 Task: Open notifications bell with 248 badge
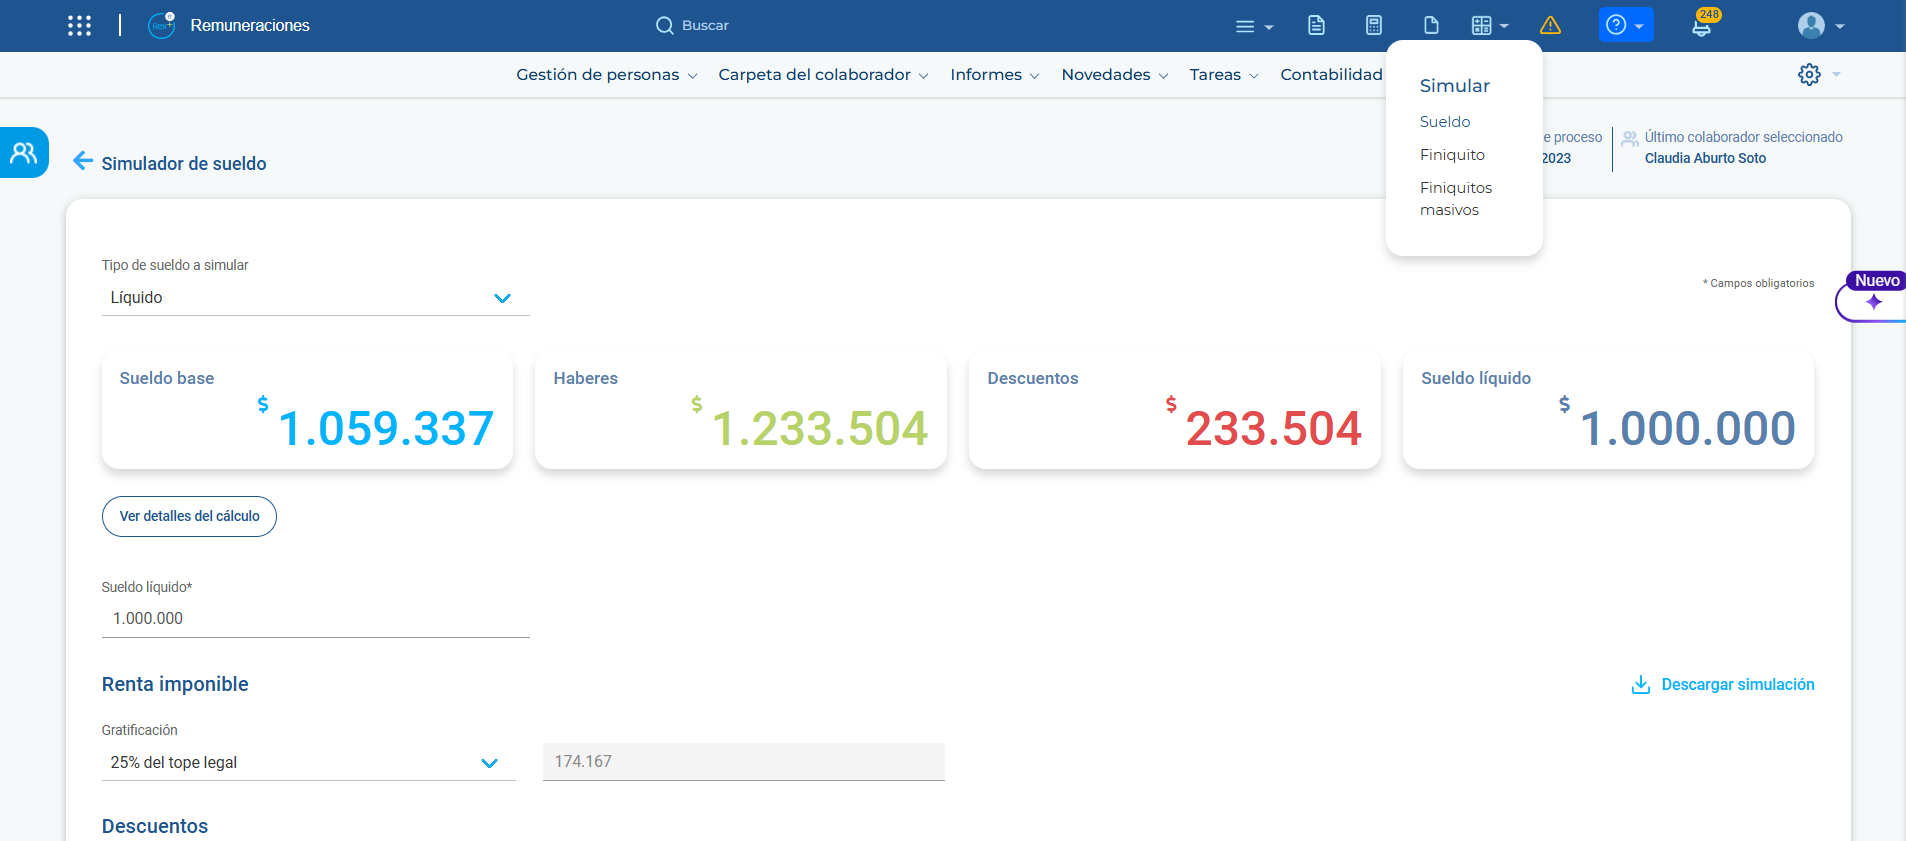(1701, 26)
